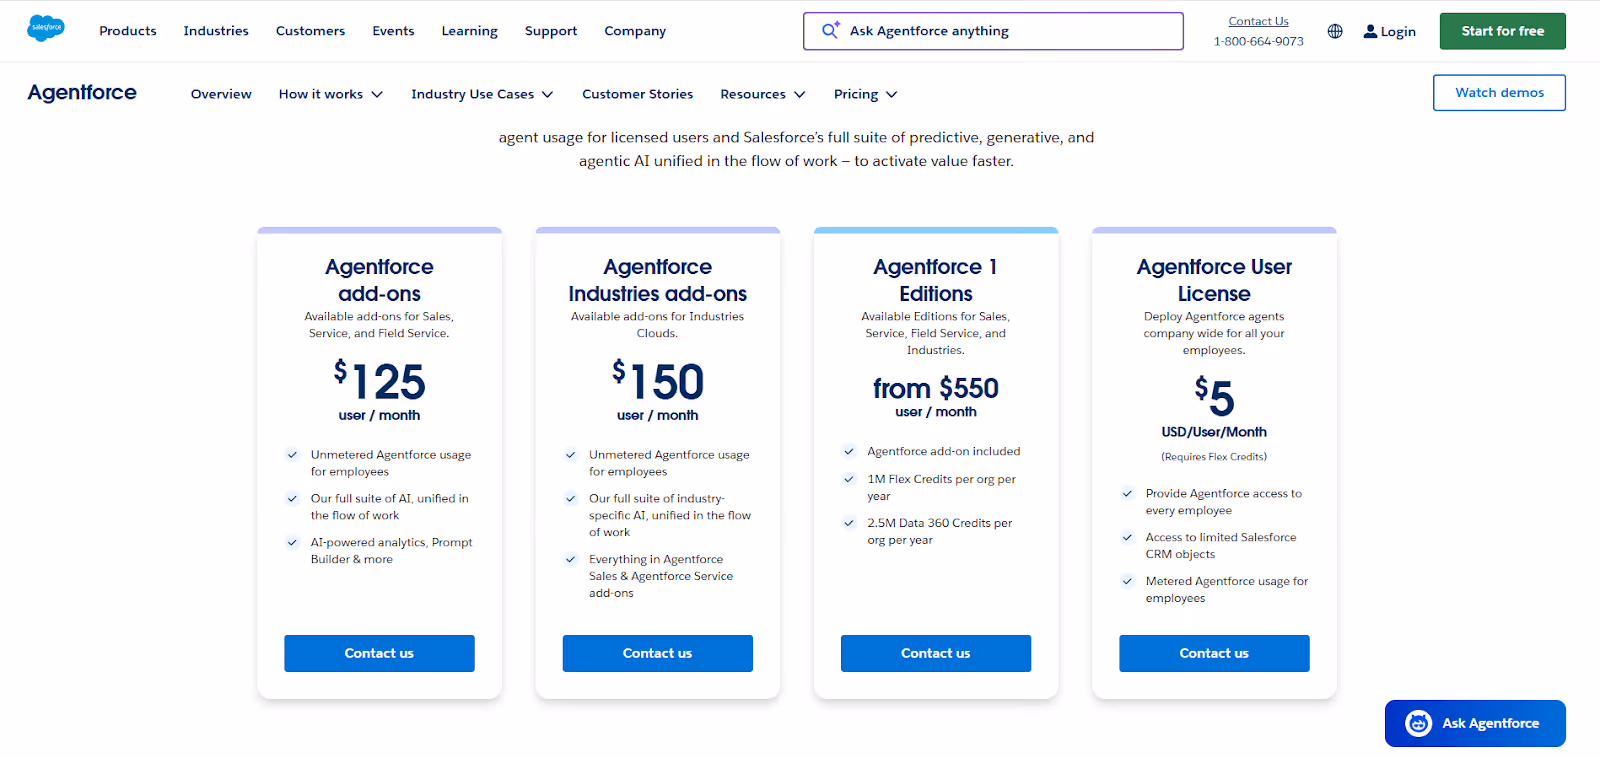Open the Pricing dropdown
Image resolution: width=1600 pixels, height=758 pixels.
[864, 93]
